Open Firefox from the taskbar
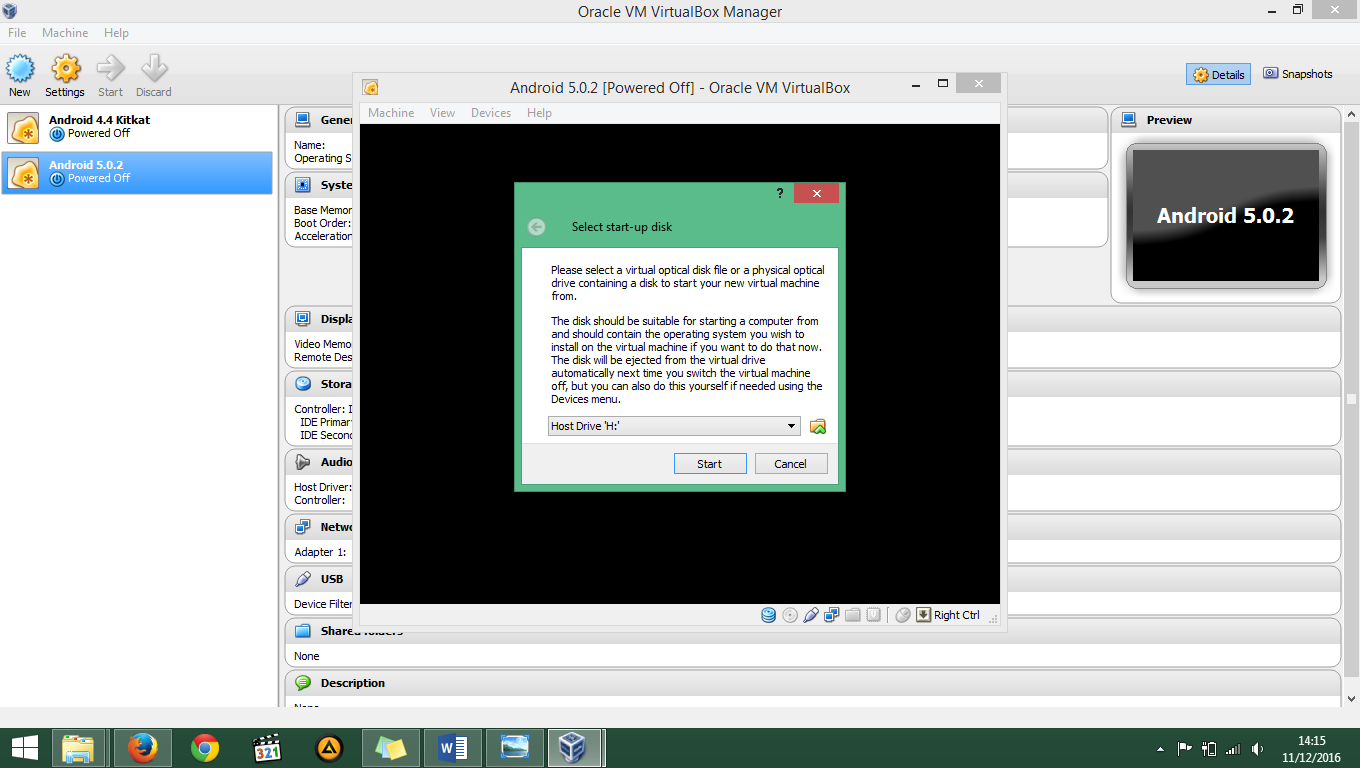The width and height of the screenshot is (1360, 768). coord(142,748)
